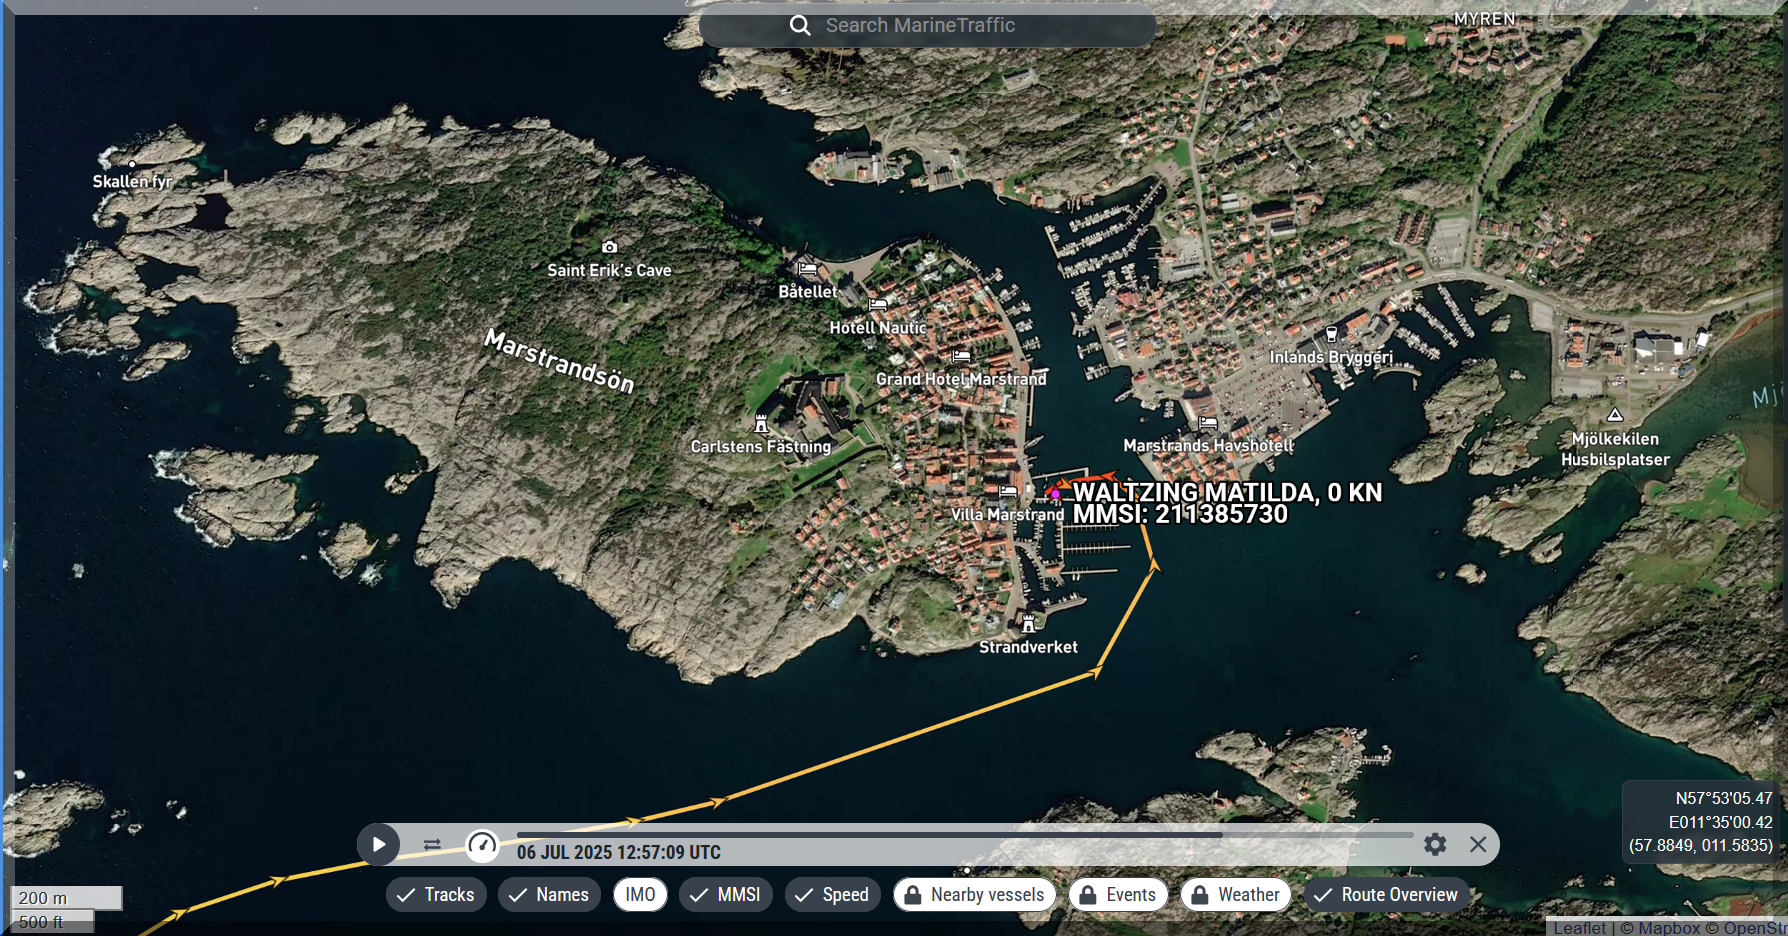Screen dimensions: 1788x936
Task: Close the playback control bar
Action: (1478, 845)
